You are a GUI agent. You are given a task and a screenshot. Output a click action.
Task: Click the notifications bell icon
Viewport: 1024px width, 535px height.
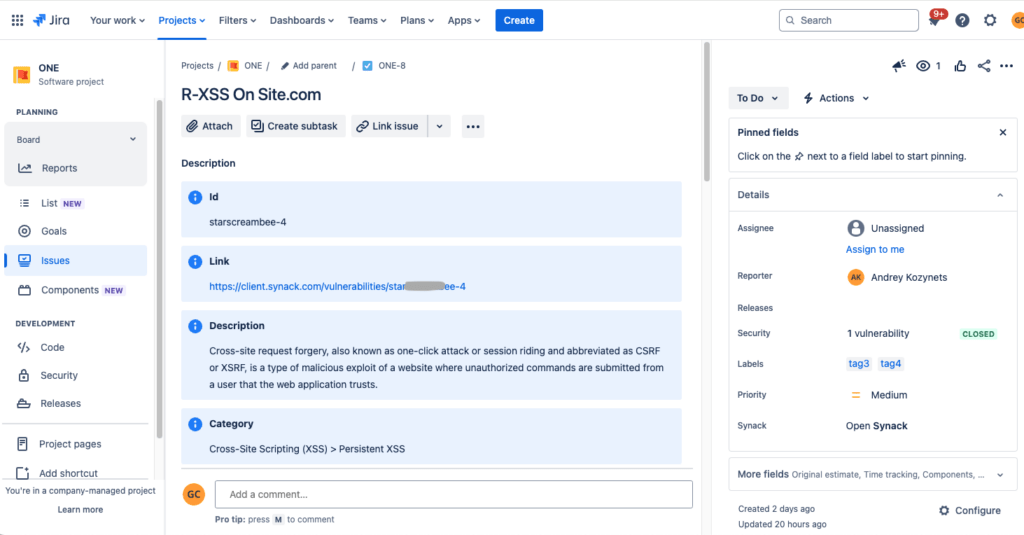(935, 21)
